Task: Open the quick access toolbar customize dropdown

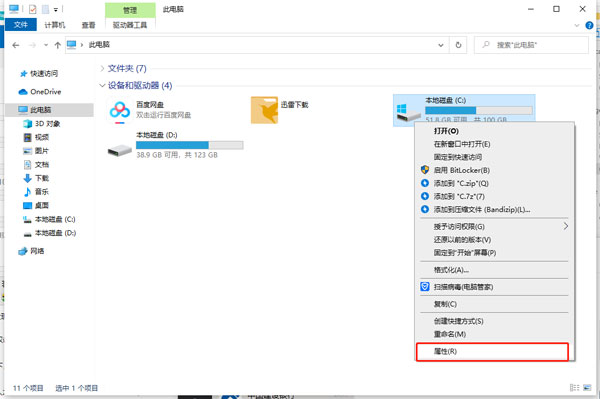Action: tap(56, 10)
